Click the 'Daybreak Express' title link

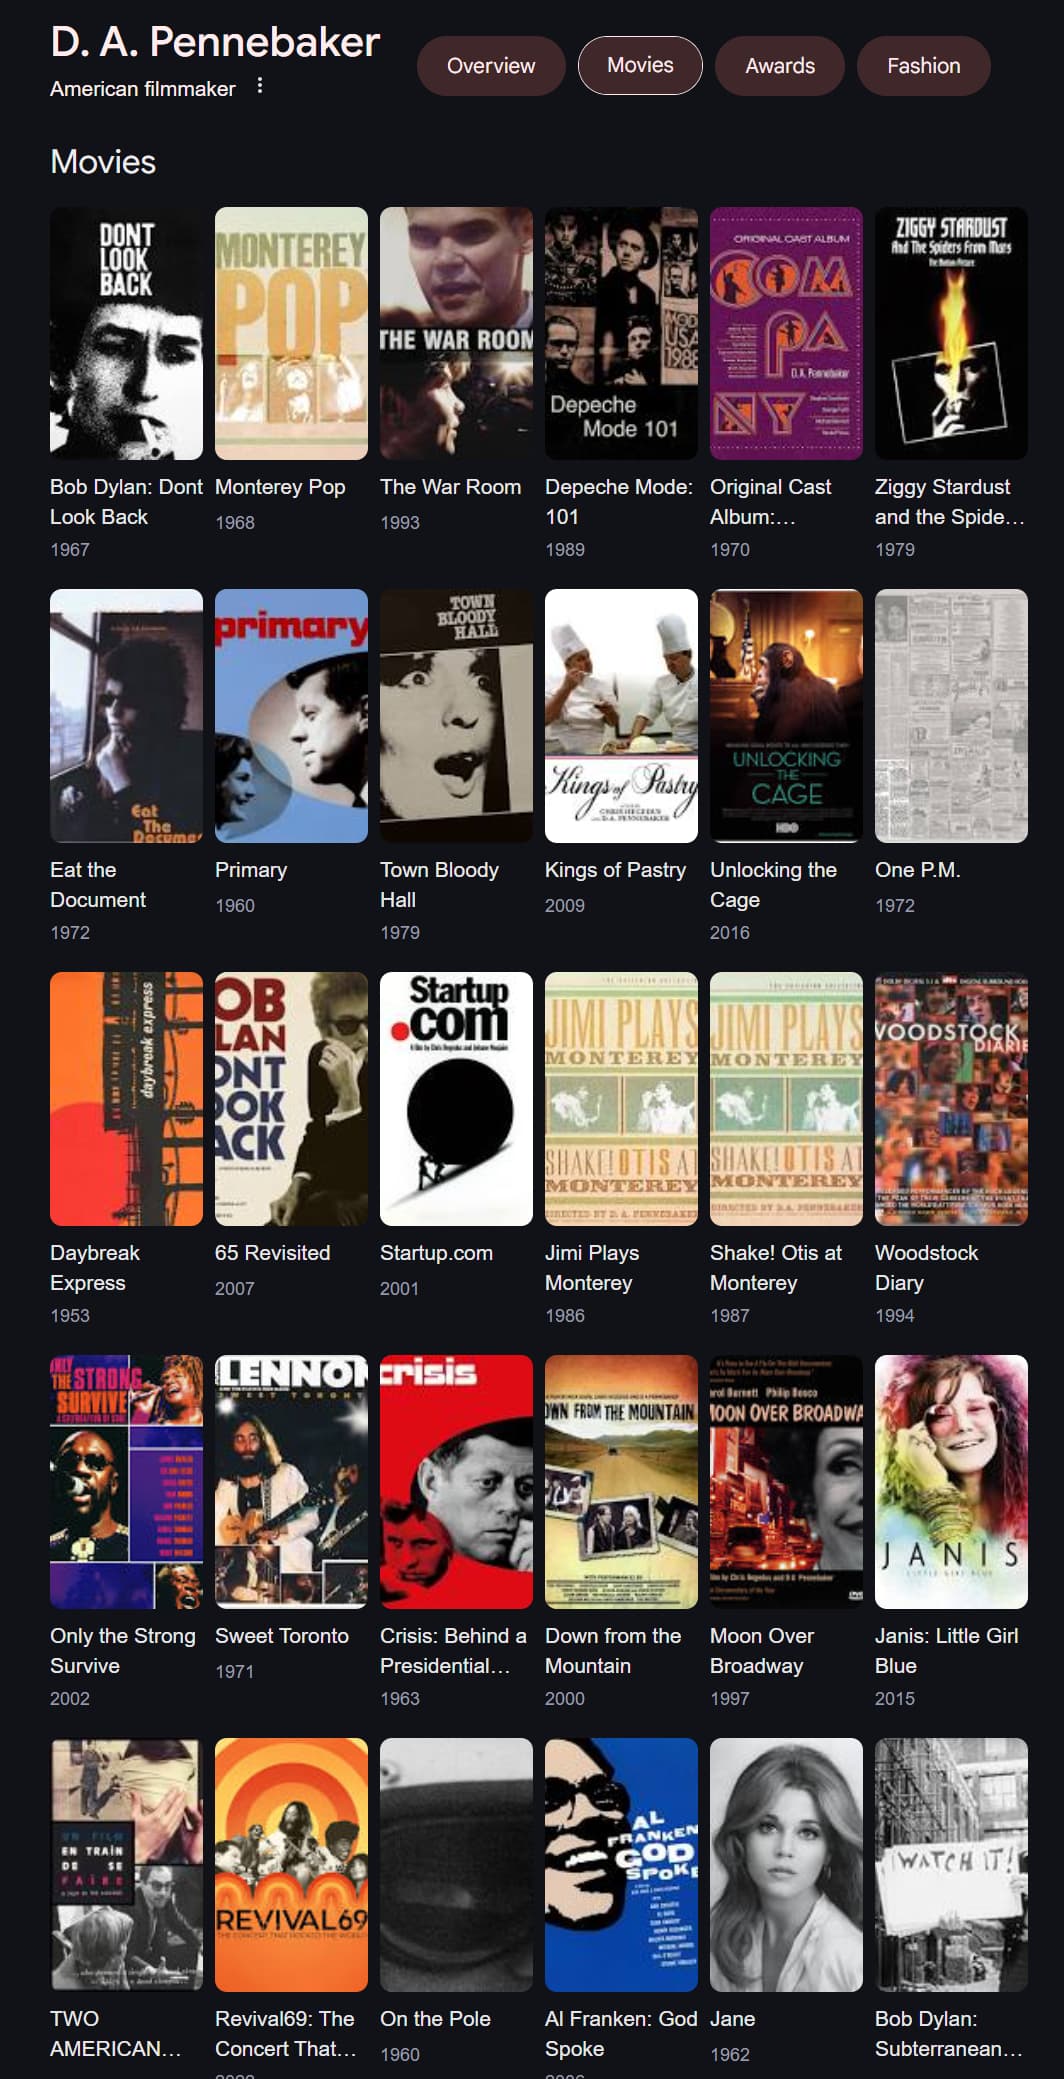[x=95, y=1268]
